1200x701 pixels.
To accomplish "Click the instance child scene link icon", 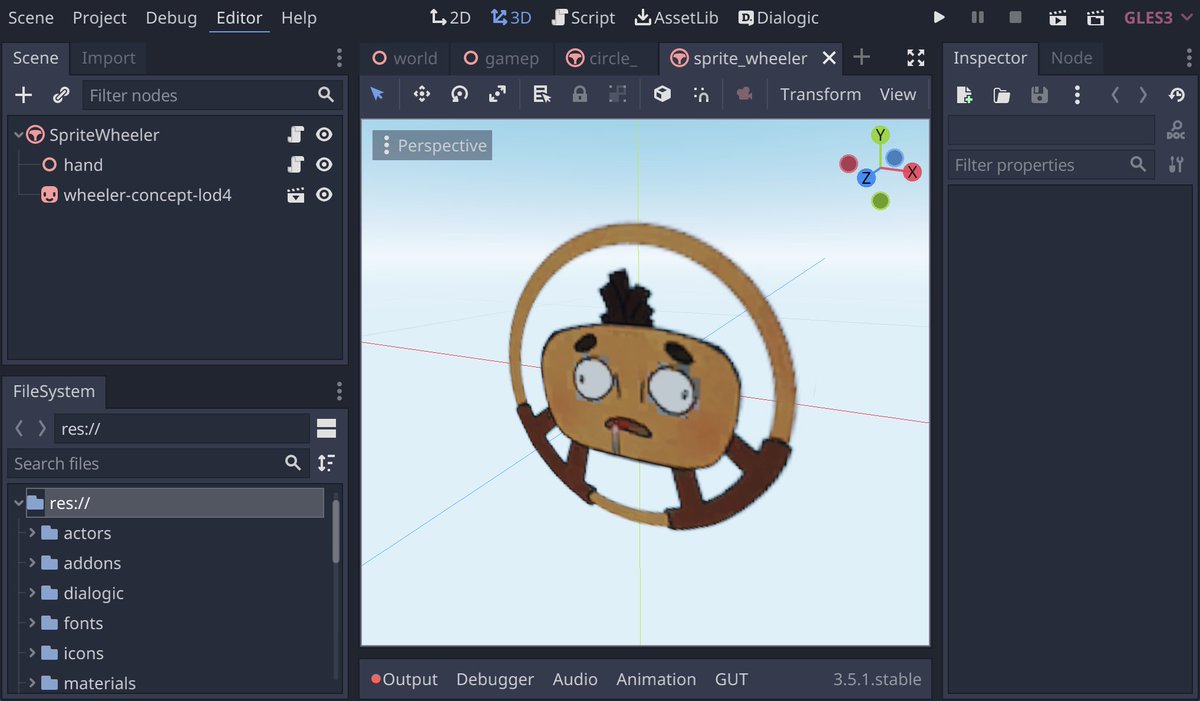I will (61, 95).
